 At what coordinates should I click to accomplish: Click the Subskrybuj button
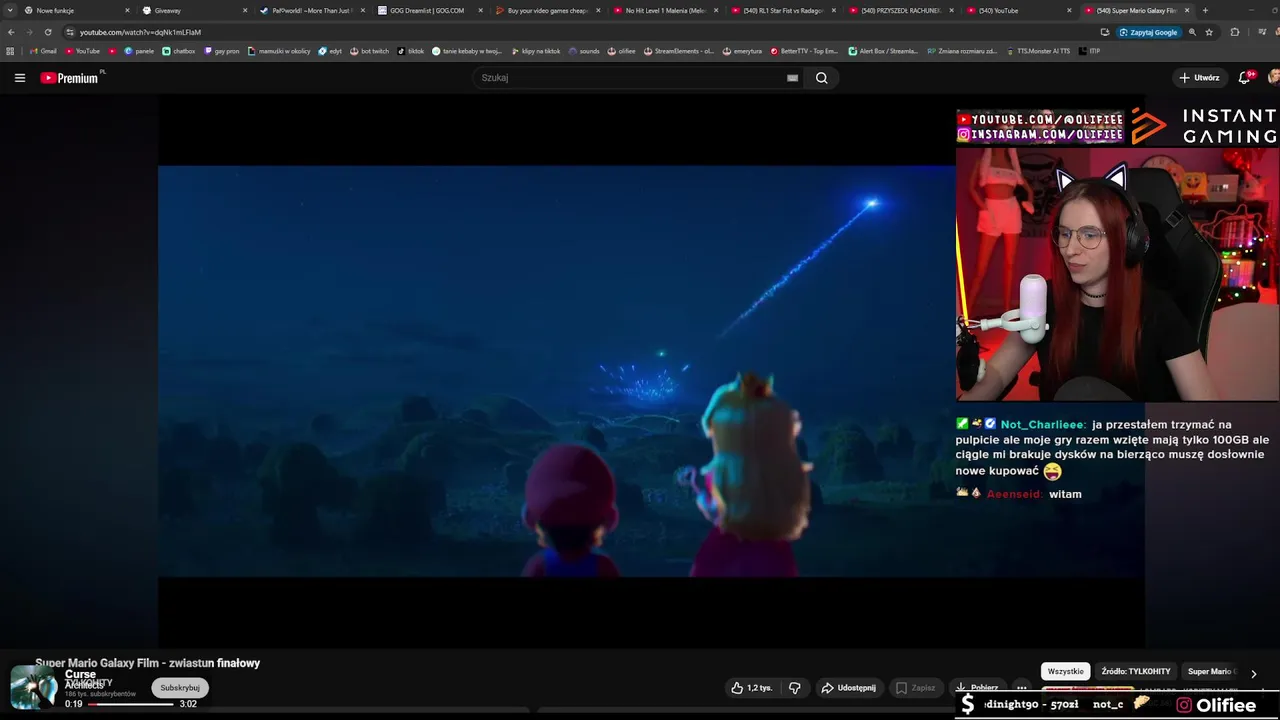[x=180, y=688]
